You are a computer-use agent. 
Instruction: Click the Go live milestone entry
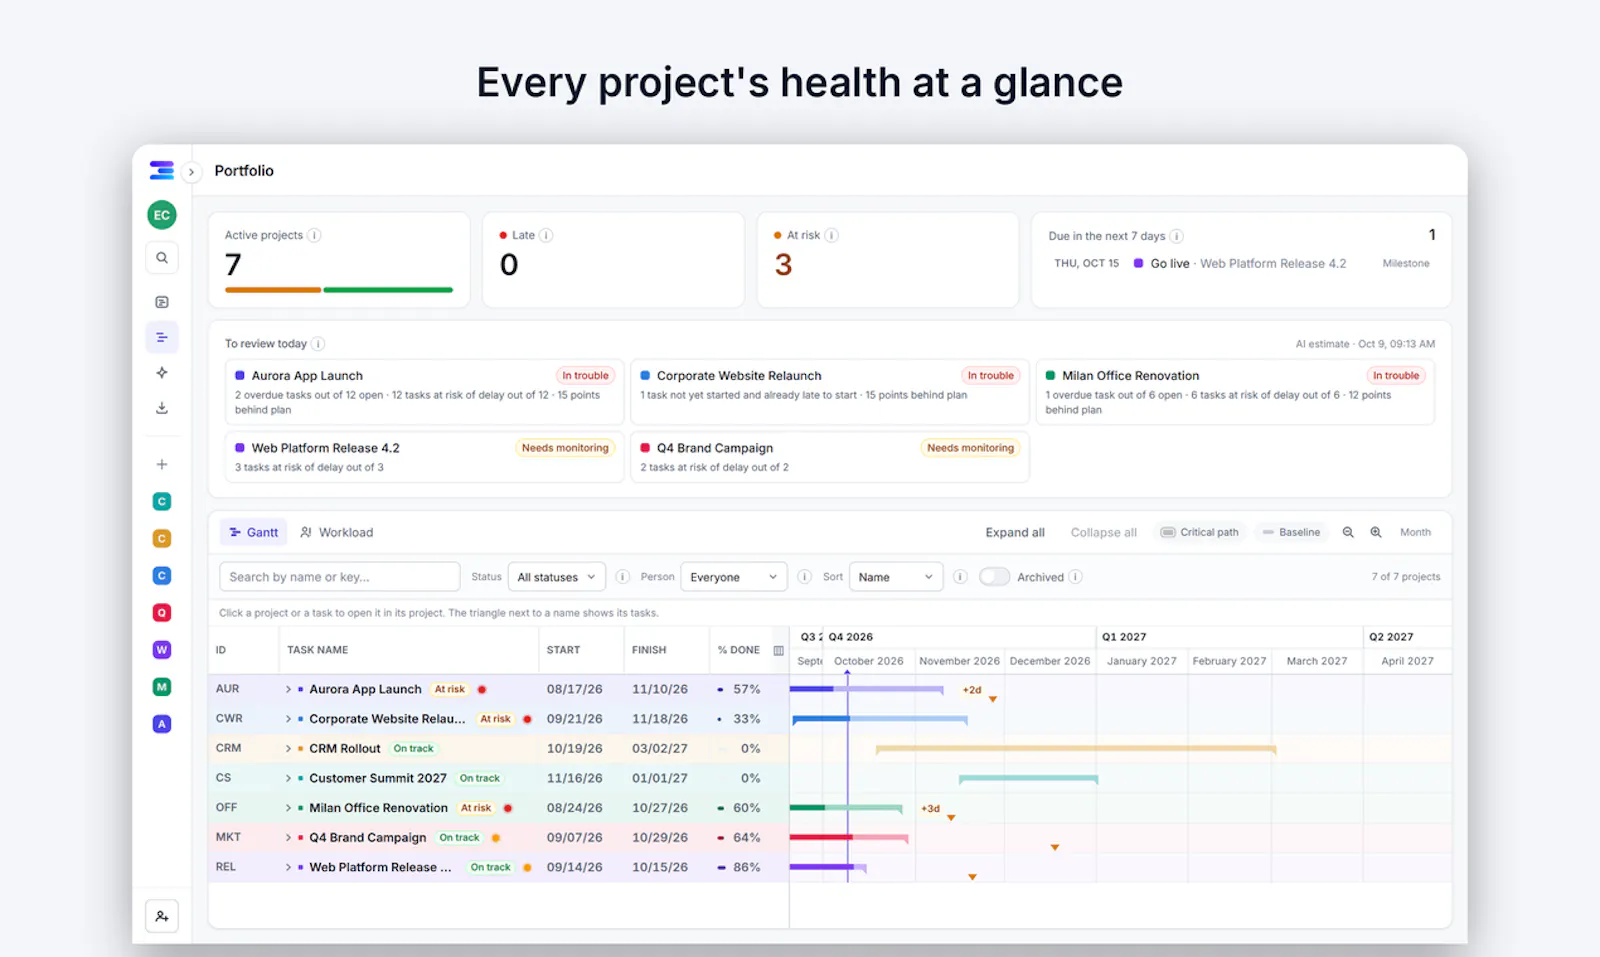pos(1241,264)
